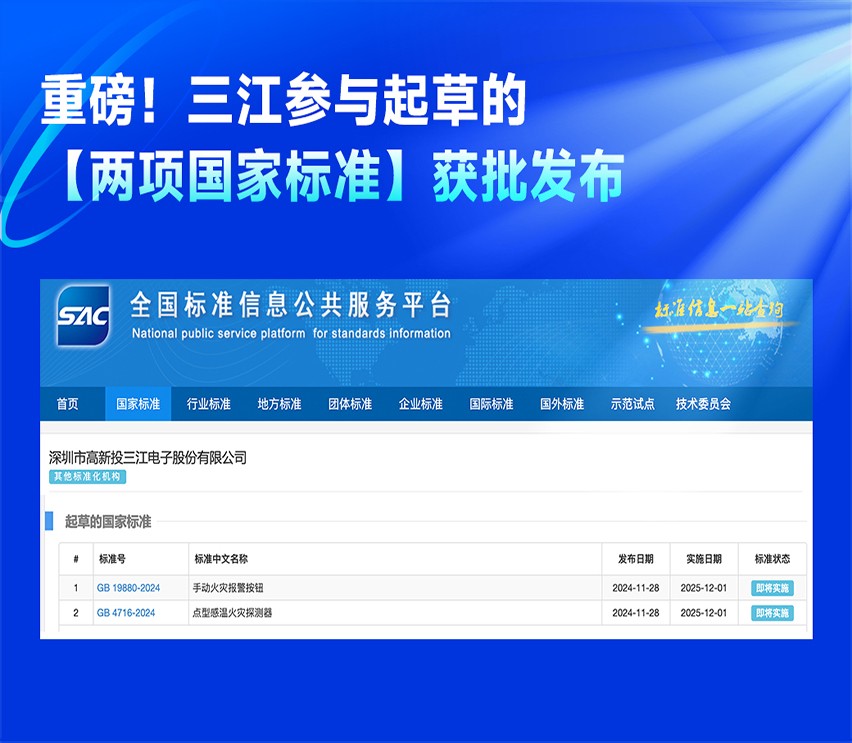The width and height of the screenshot is (852, 743).
Task: Click company name 深圳市高新投三江电子股份有限公司
Action: [148, 458]
